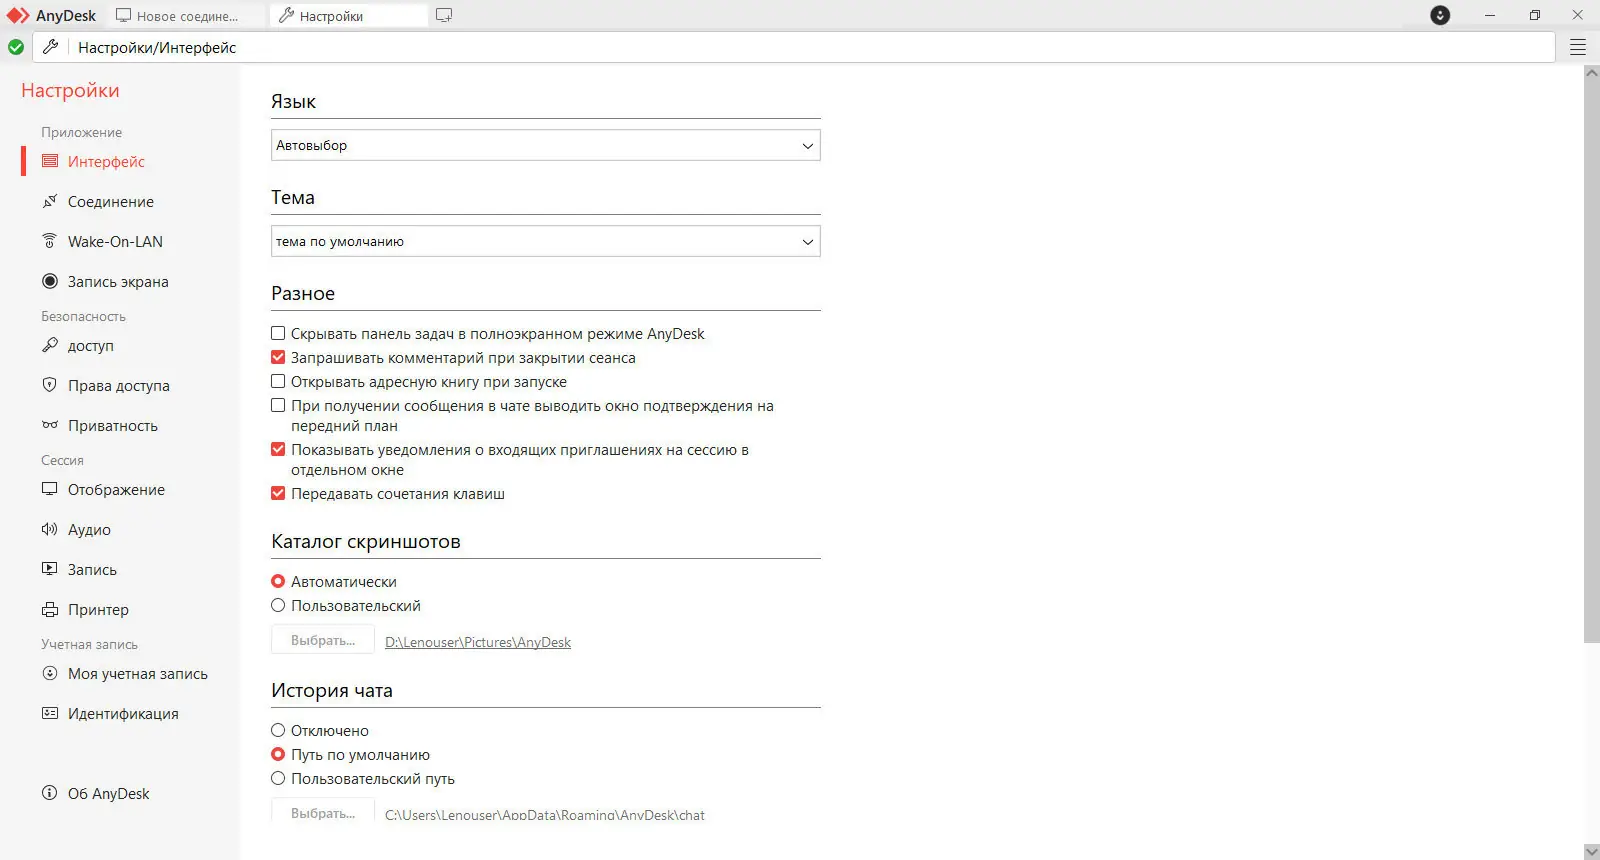Click the wrench icon in address bar

coord(50,47)
